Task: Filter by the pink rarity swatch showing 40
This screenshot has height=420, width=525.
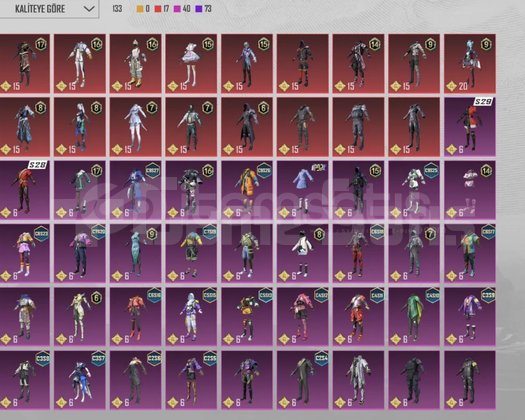Action: [182, 9]
